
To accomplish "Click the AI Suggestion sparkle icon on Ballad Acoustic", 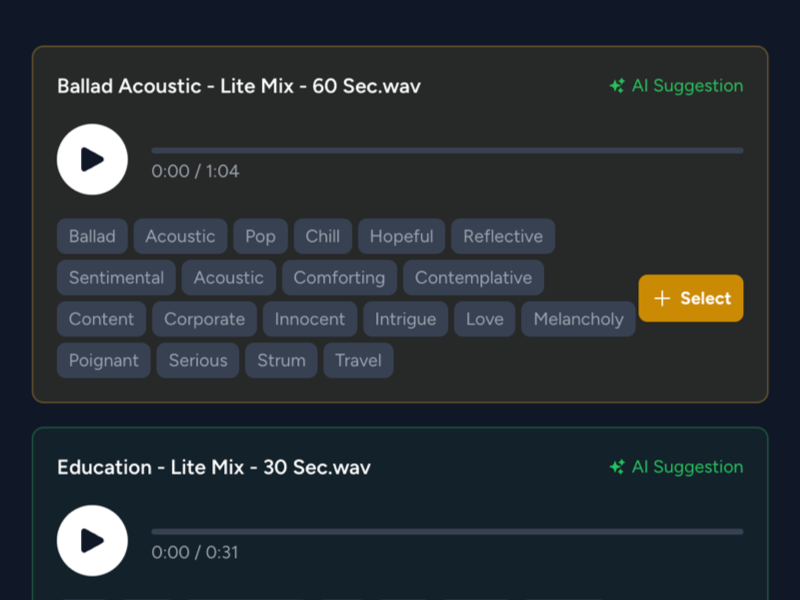I will pos(617,86).
